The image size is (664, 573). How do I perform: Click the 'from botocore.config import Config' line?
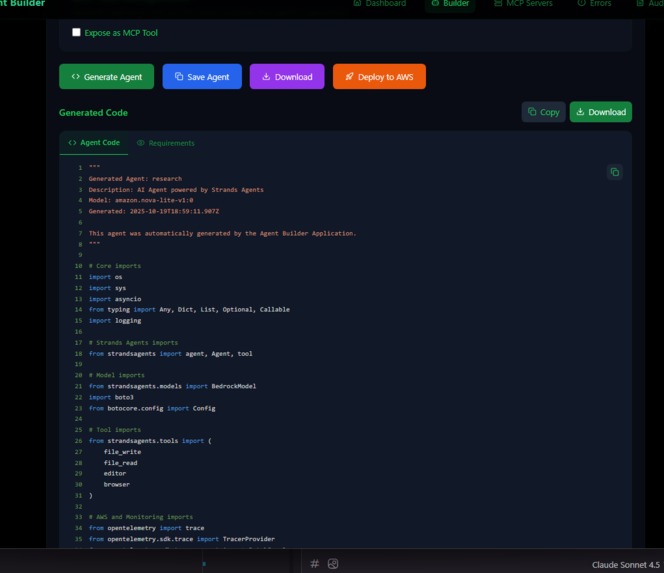click(152, 408)
